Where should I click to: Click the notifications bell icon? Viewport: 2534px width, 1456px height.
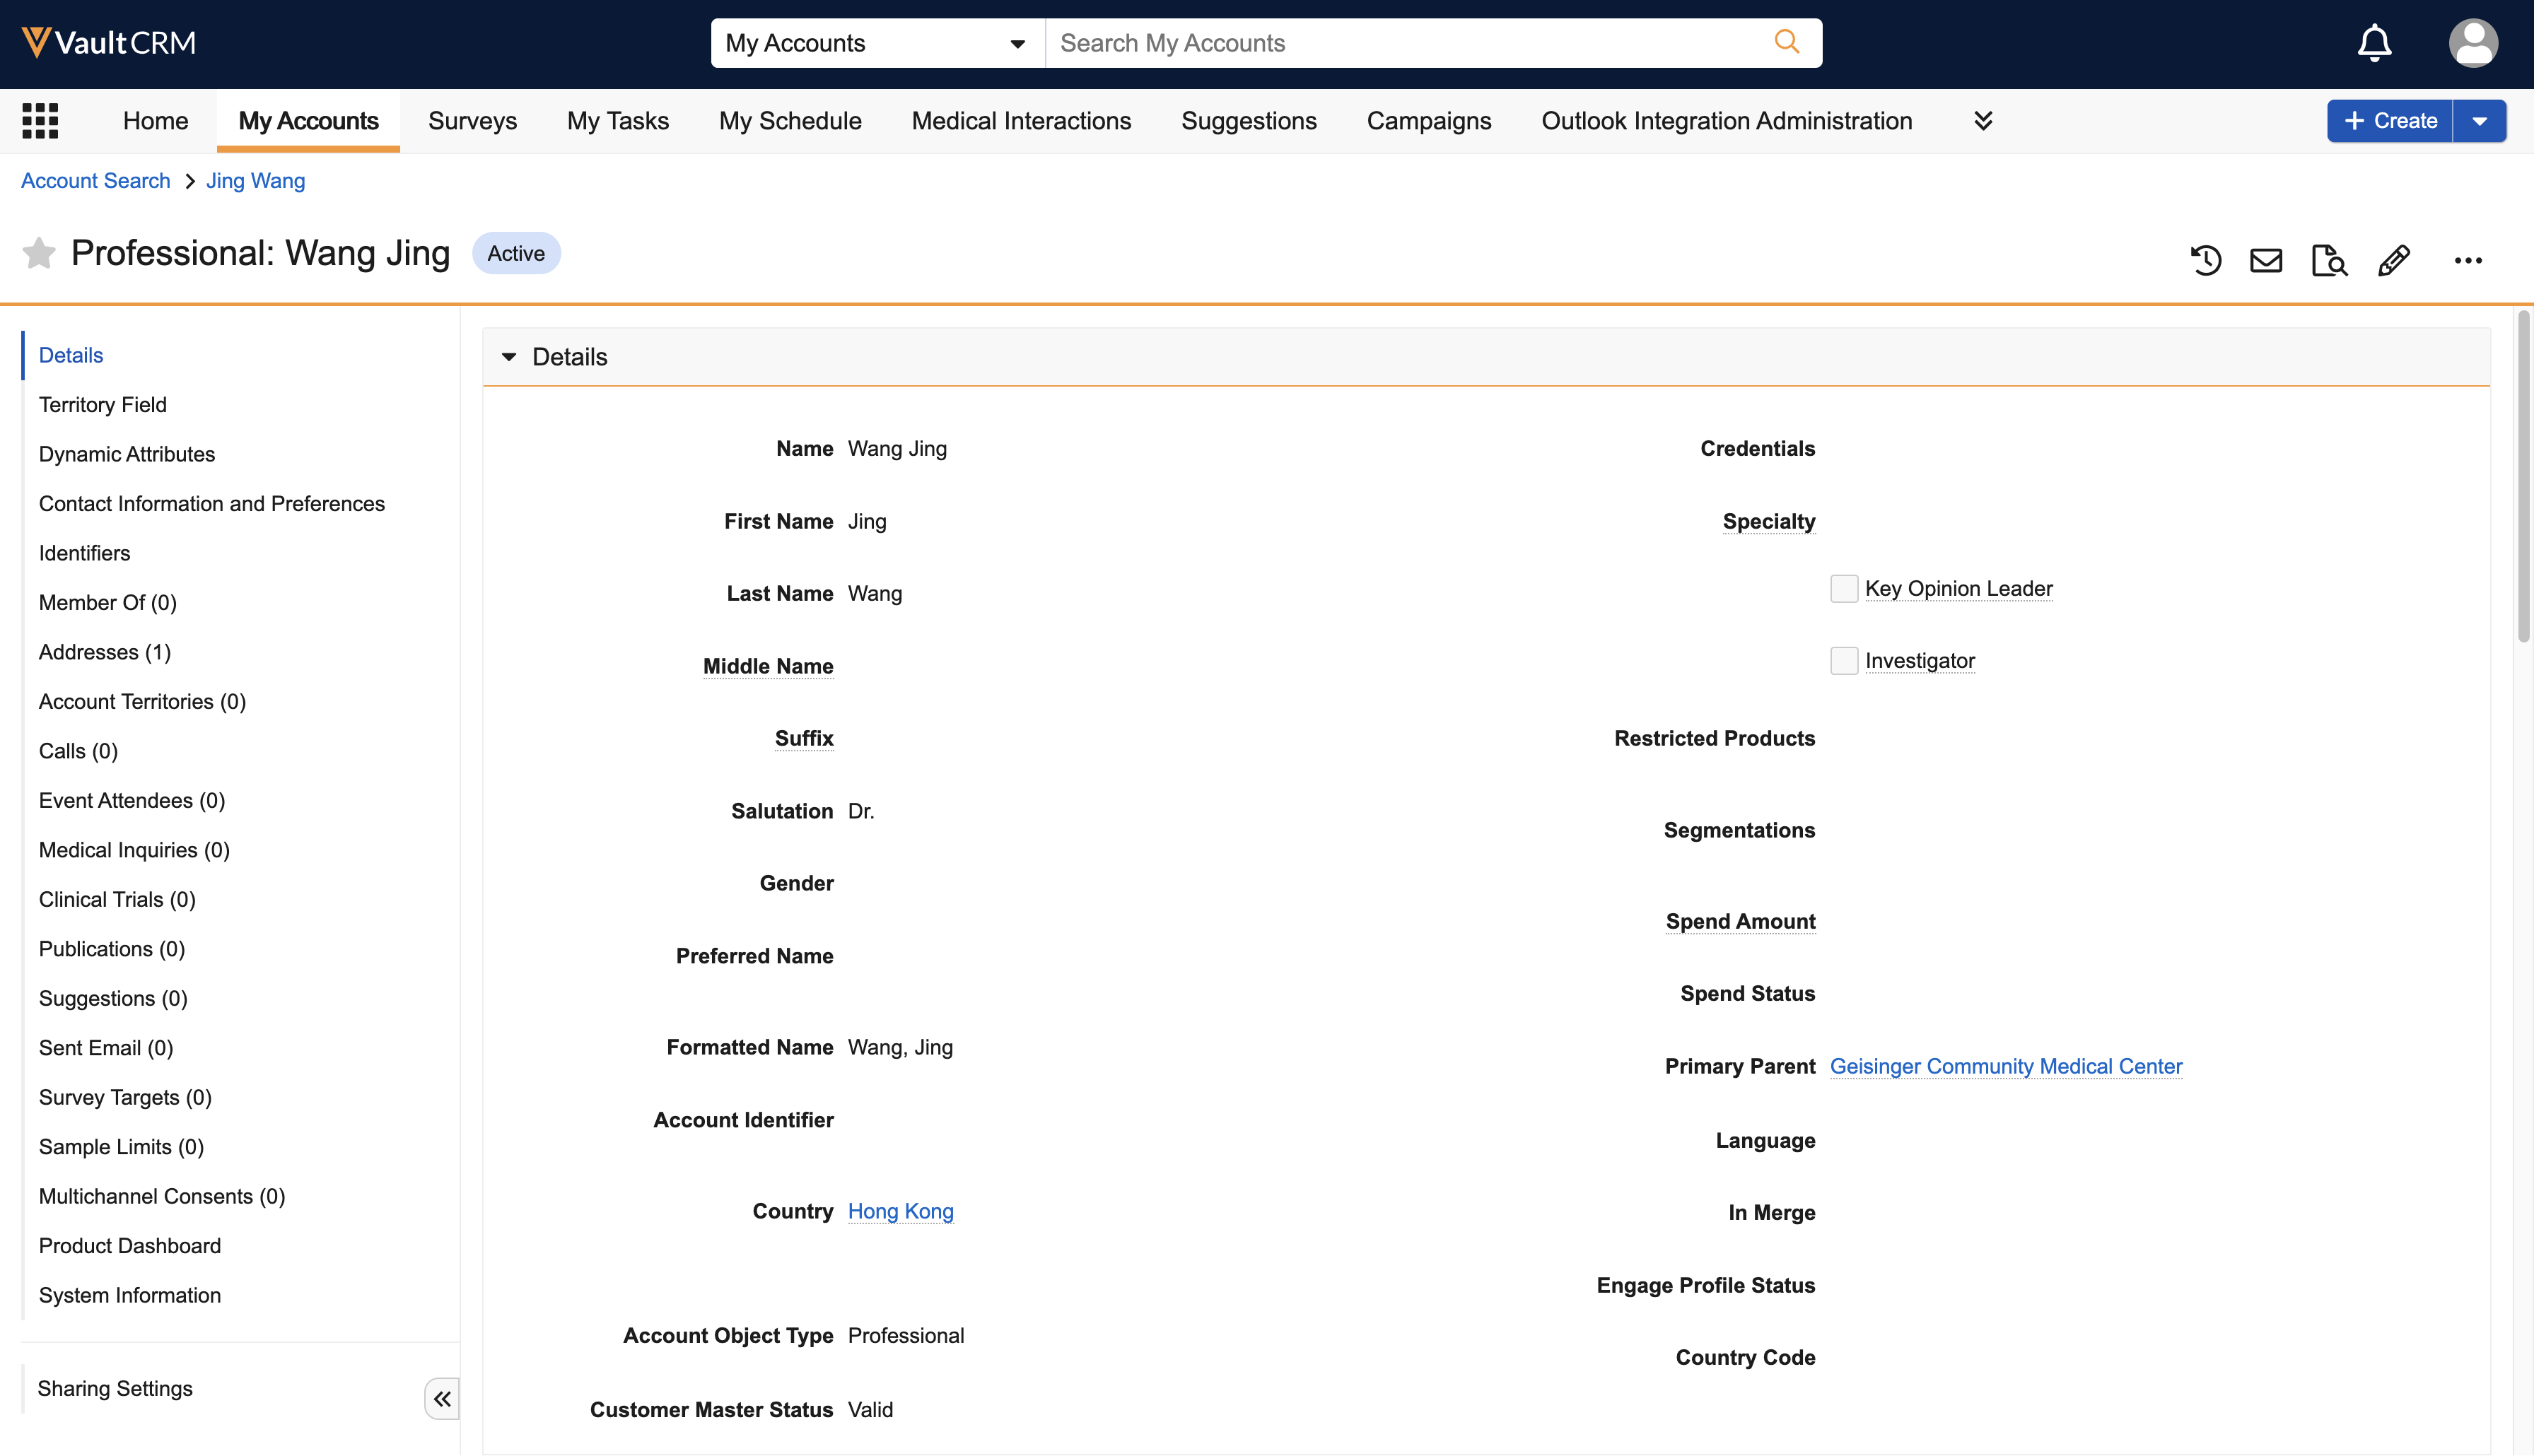click(x=2374, y=43)
